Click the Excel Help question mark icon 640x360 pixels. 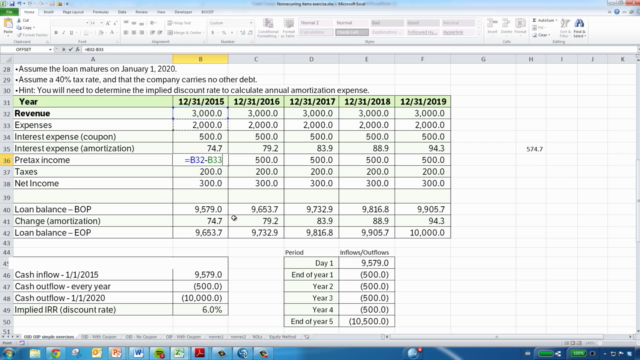617,12
